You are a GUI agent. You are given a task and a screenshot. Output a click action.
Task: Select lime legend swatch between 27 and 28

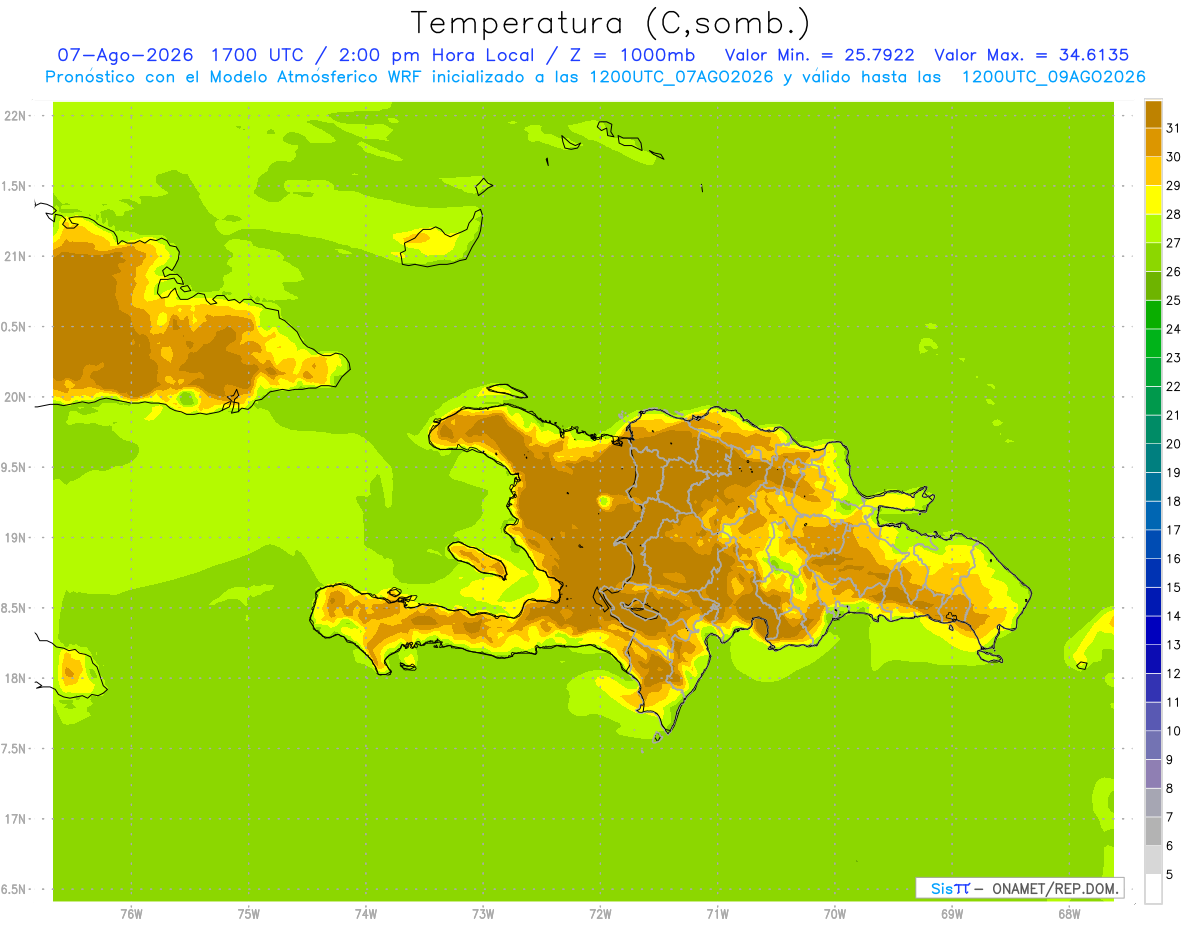[1153, 228]
